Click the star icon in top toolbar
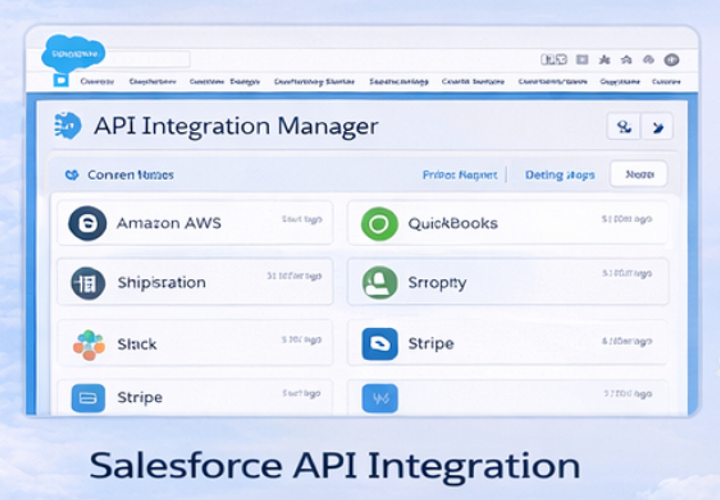 coord(605,60)
